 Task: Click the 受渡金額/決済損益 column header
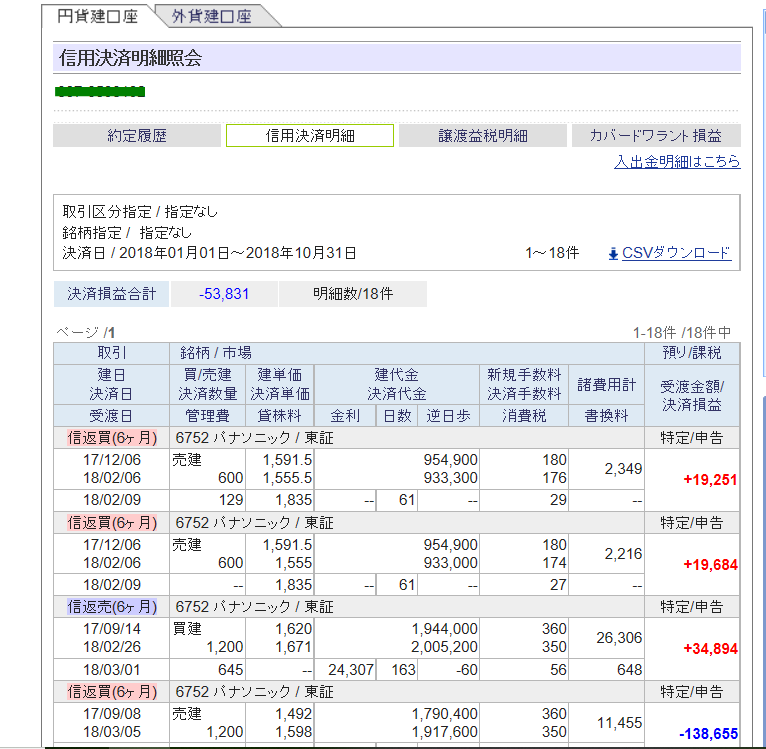(692, 395)
